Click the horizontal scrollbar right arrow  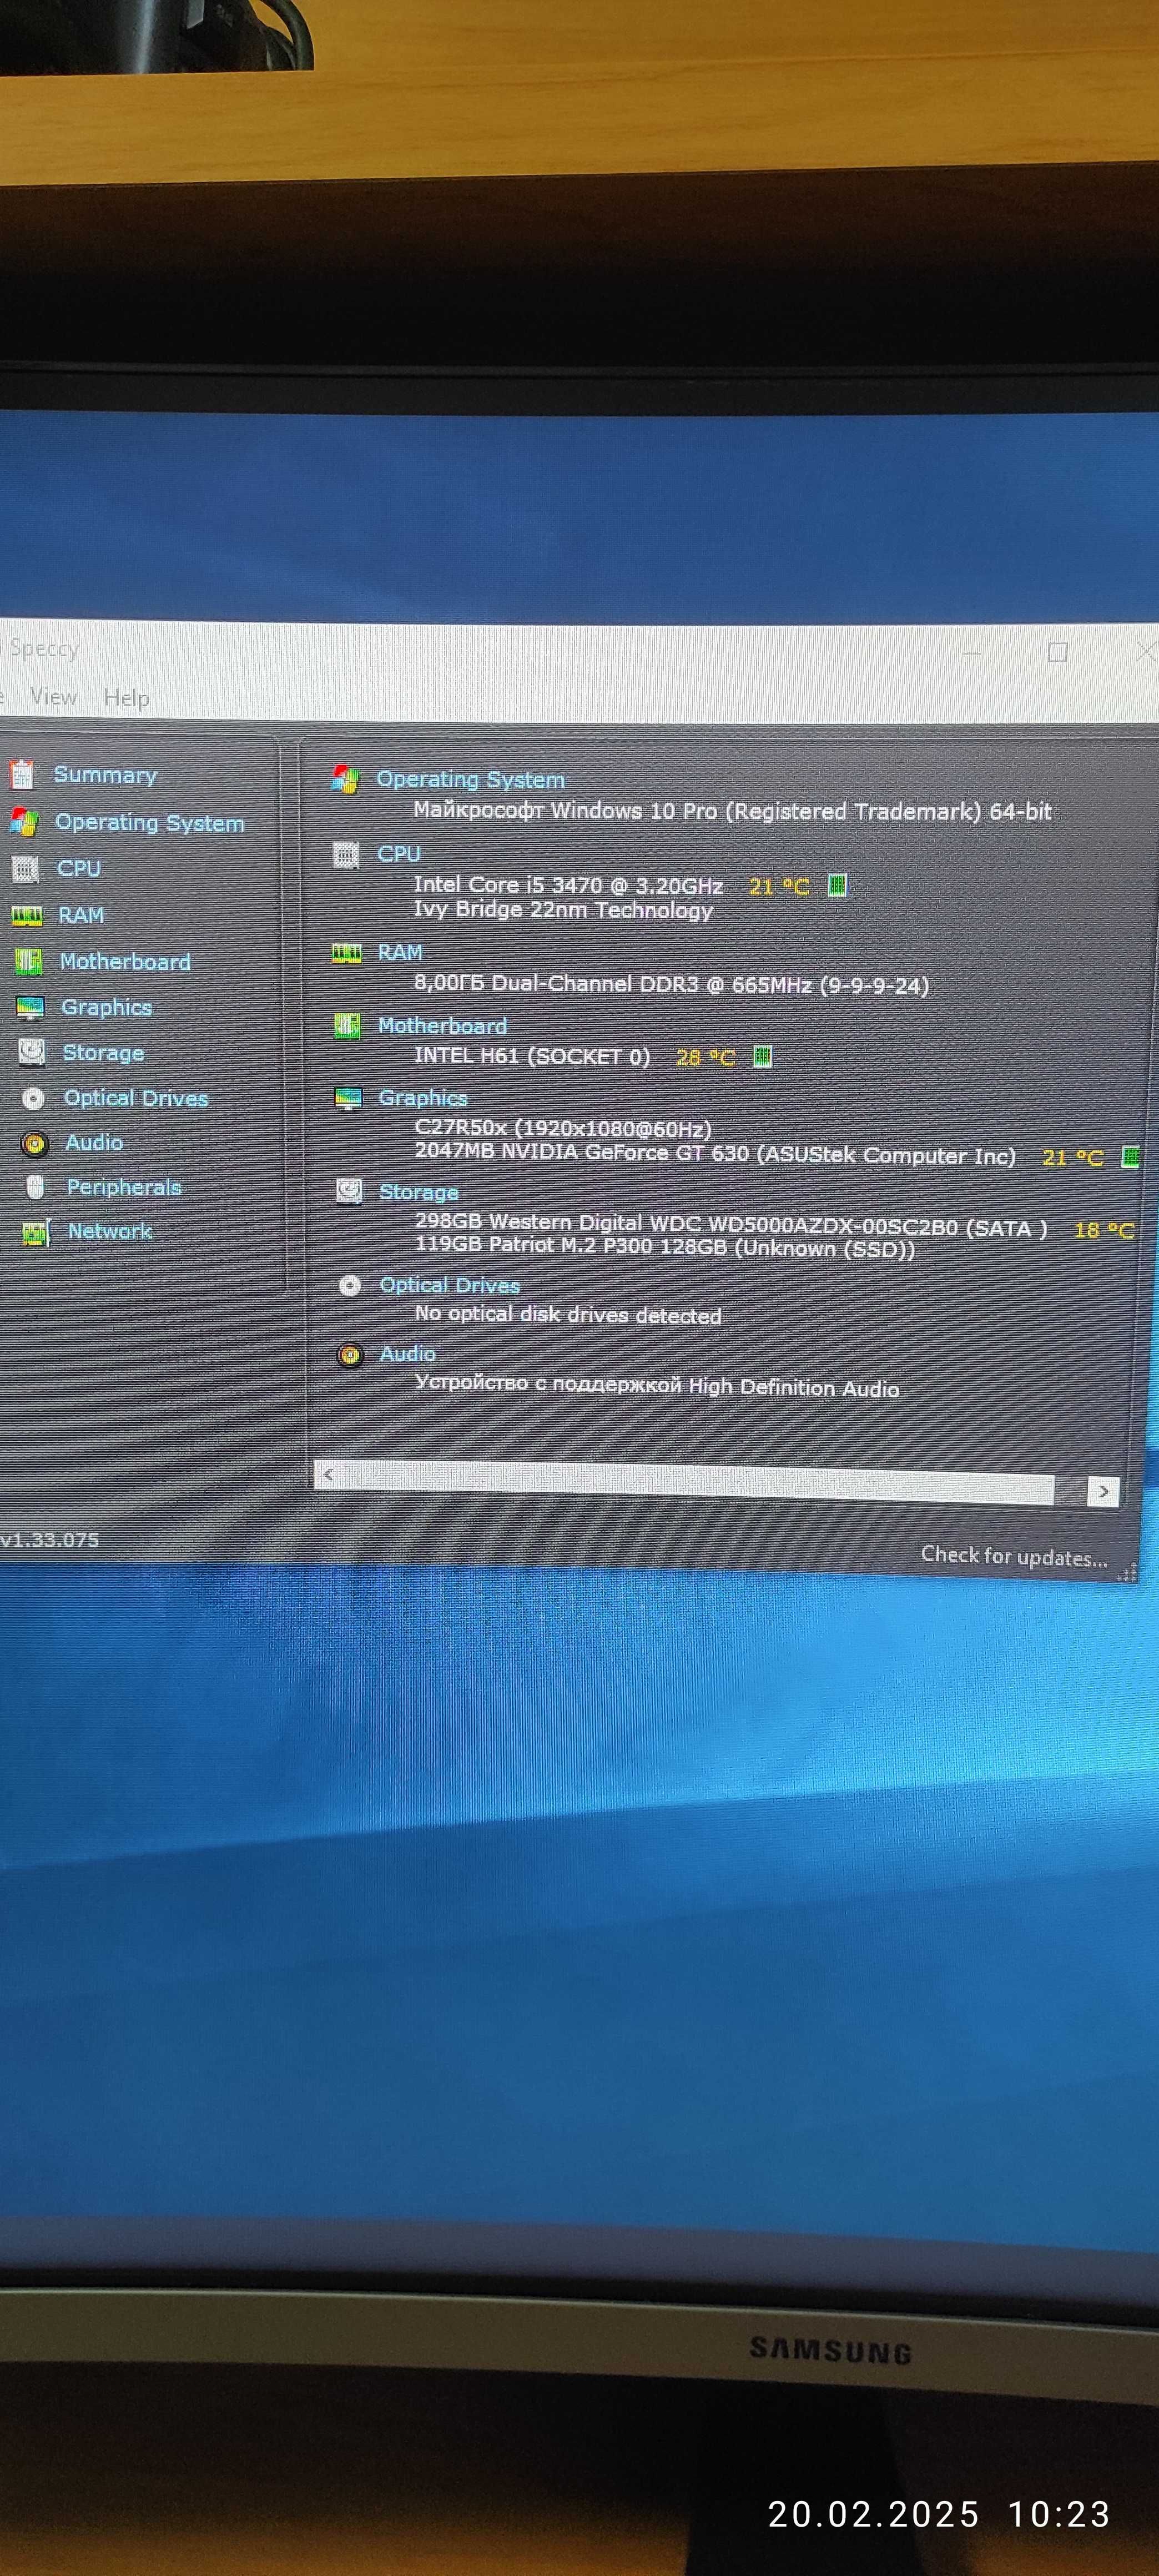1102,1492
